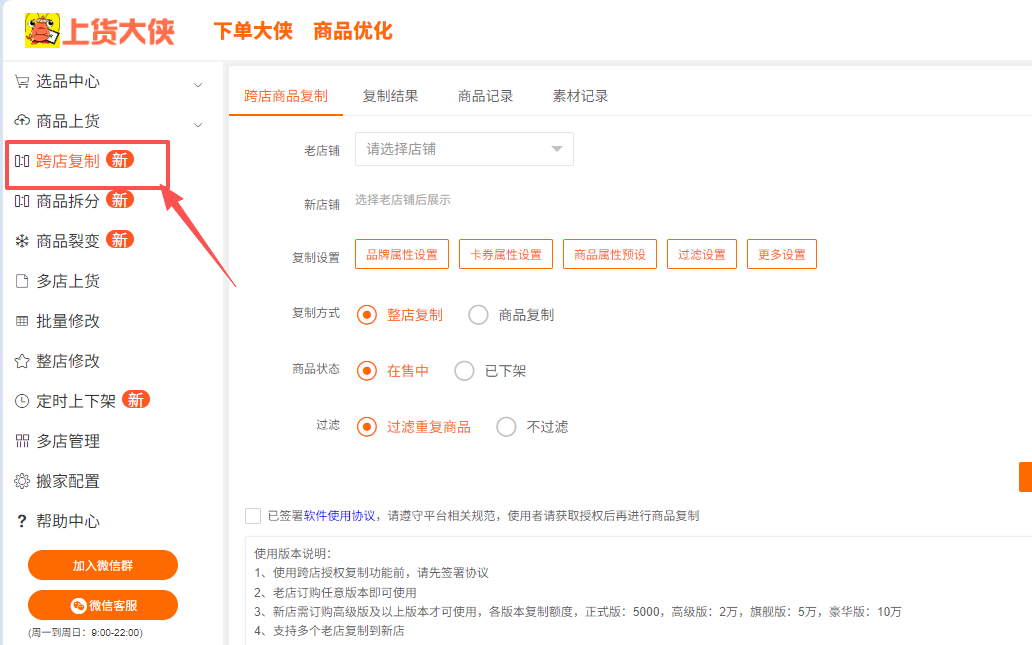This screenshot has height=645, width=1032.
Task: Collapse the 商品上货 sidebar chevron
Action: click(198, 124)
